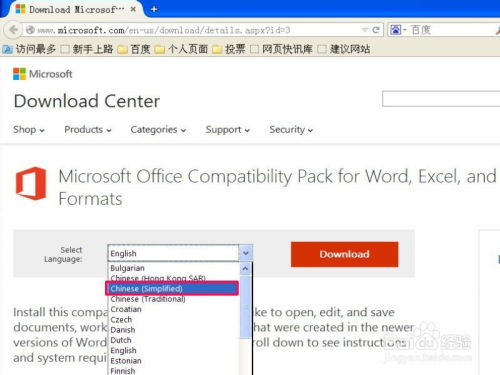The height and width of the screenshot is (375, 500).
Task: Open the 投票 bookmark folder
Action: pyautogui.click(x=229, y=49)
